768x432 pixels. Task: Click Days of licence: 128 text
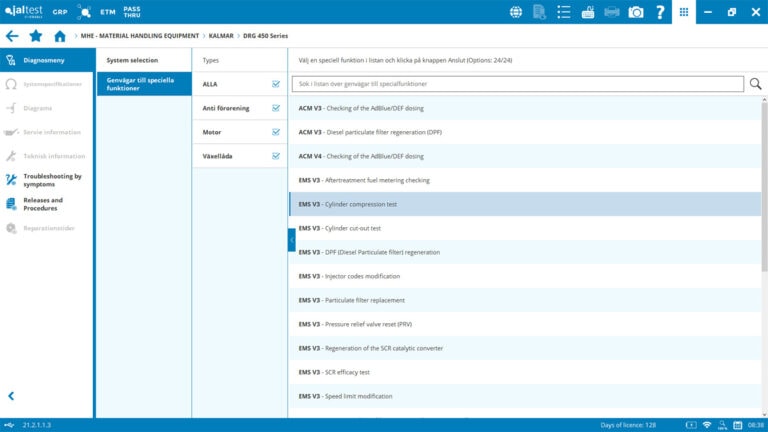pos(628,425)
